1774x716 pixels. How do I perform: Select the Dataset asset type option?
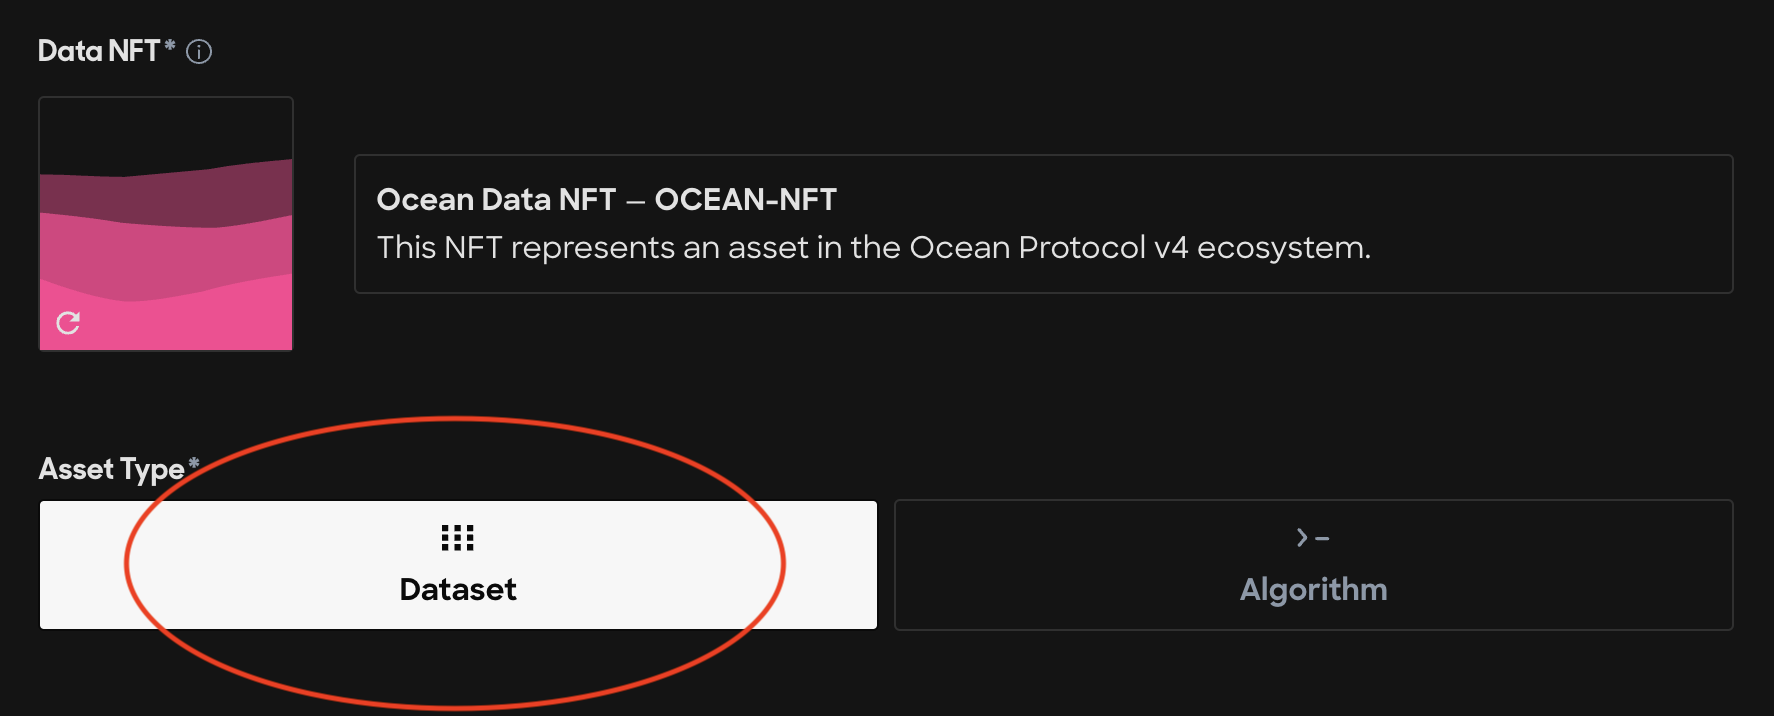[458, 565]
